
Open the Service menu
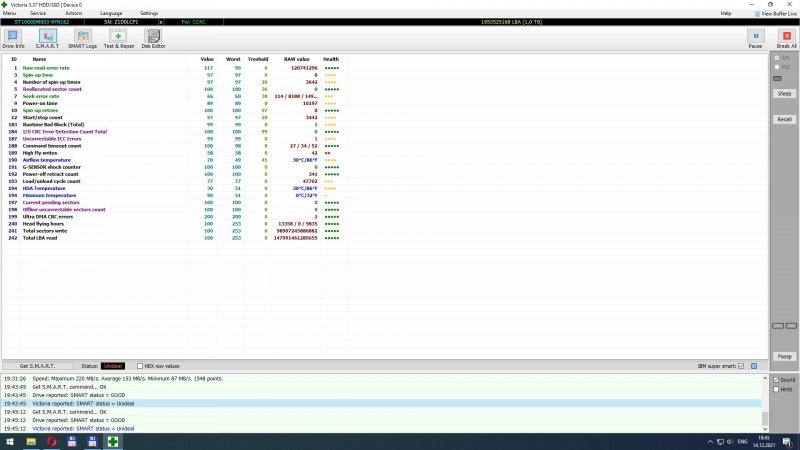(37, 13)
